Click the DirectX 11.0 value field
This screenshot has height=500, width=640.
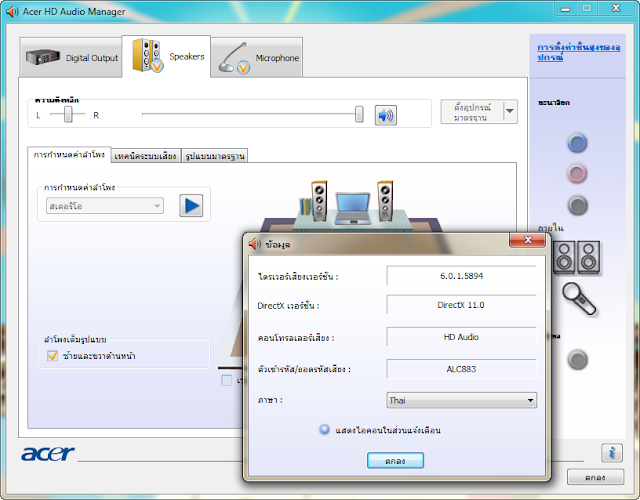[x=461, y=305]
